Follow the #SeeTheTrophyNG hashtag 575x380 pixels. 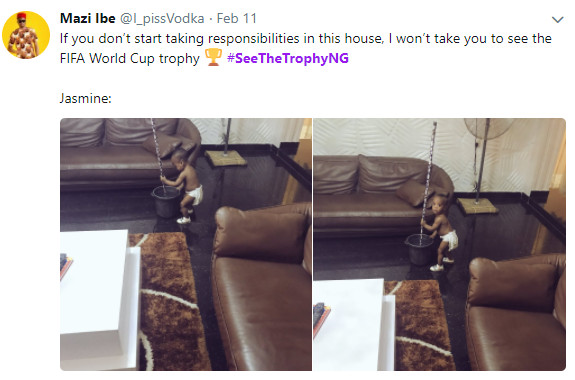(x=288, y=58)
